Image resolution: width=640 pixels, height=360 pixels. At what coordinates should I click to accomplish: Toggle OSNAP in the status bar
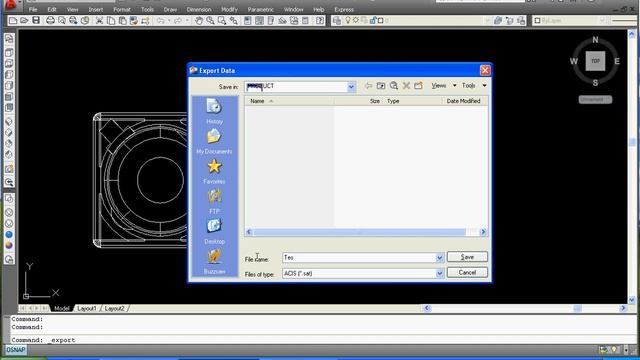tap(16, 350)
